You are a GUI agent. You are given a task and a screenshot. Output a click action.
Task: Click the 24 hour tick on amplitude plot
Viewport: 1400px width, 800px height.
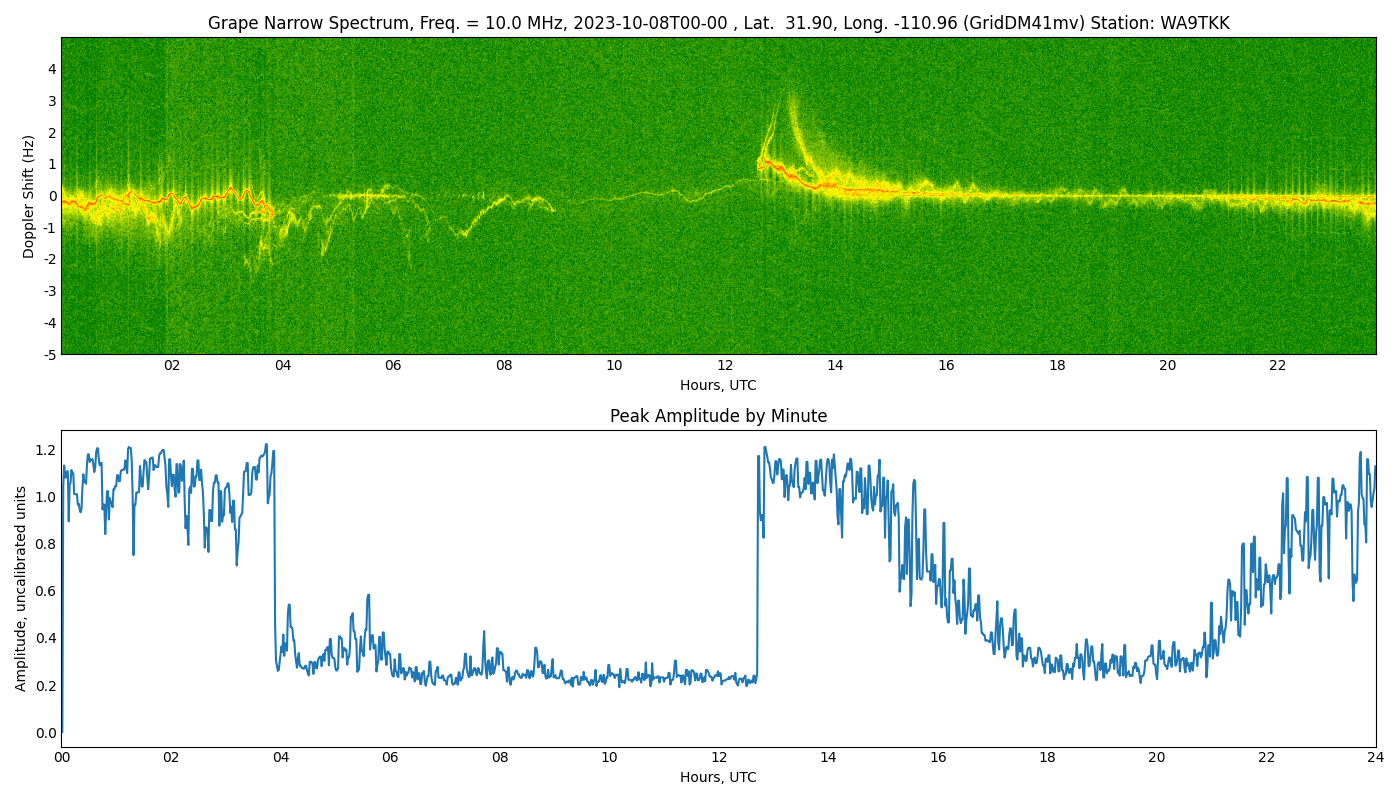click(1376, 758)
